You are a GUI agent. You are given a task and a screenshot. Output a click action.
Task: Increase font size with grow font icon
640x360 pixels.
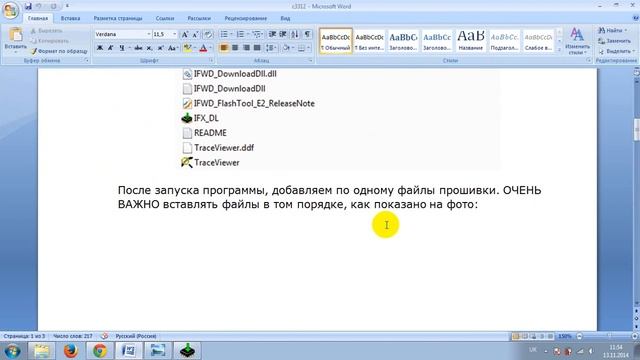click(x=184, y=34)
